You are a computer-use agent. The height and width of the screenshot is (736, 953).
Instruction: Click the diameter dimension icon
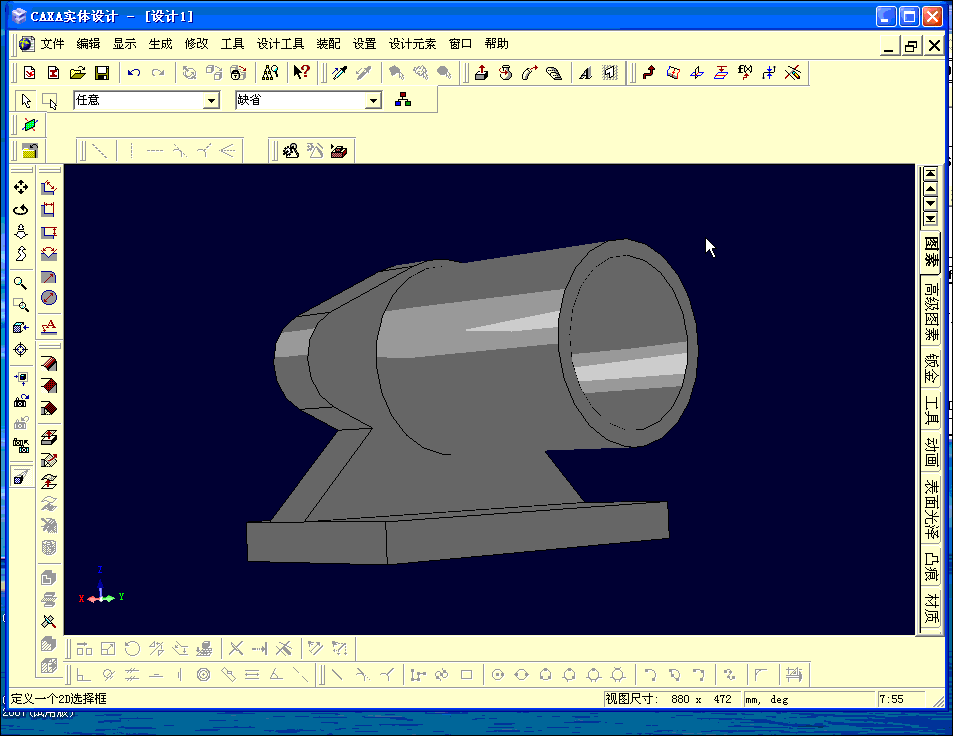pyautogui.click(x=49, y=298)
